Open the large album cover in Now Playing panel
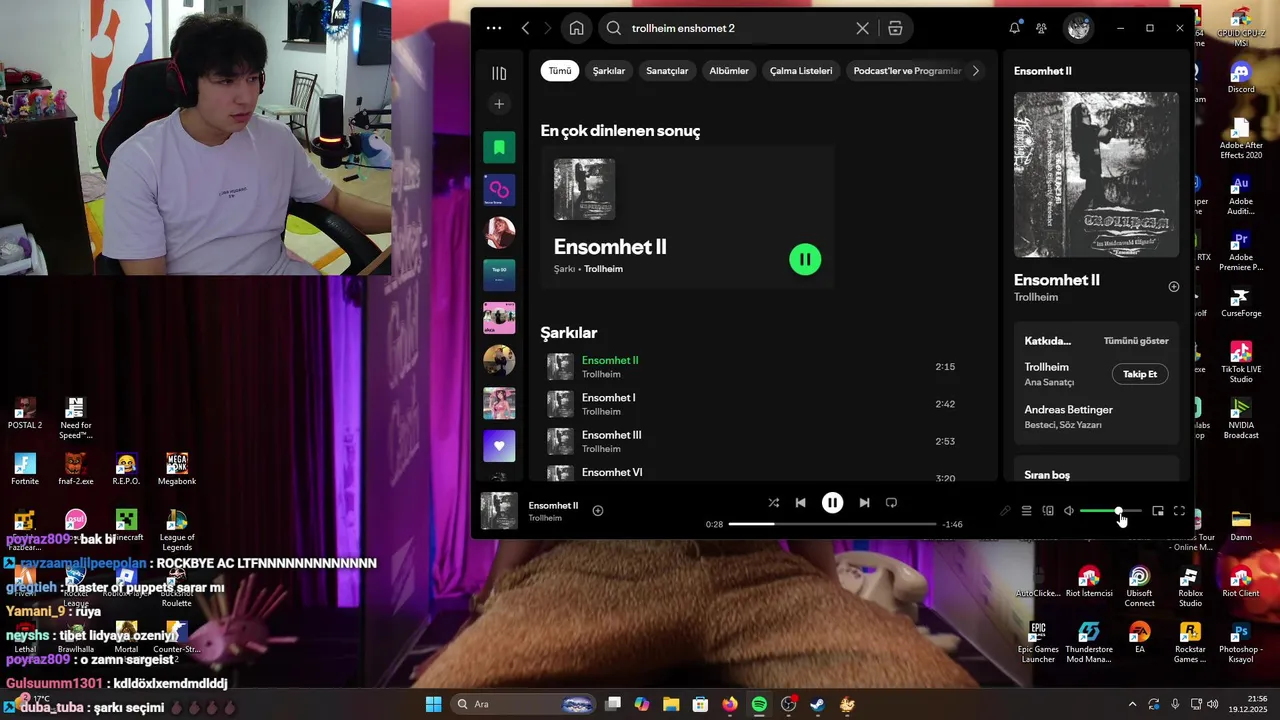1280x720 pixels. (x=1096, y=175)
